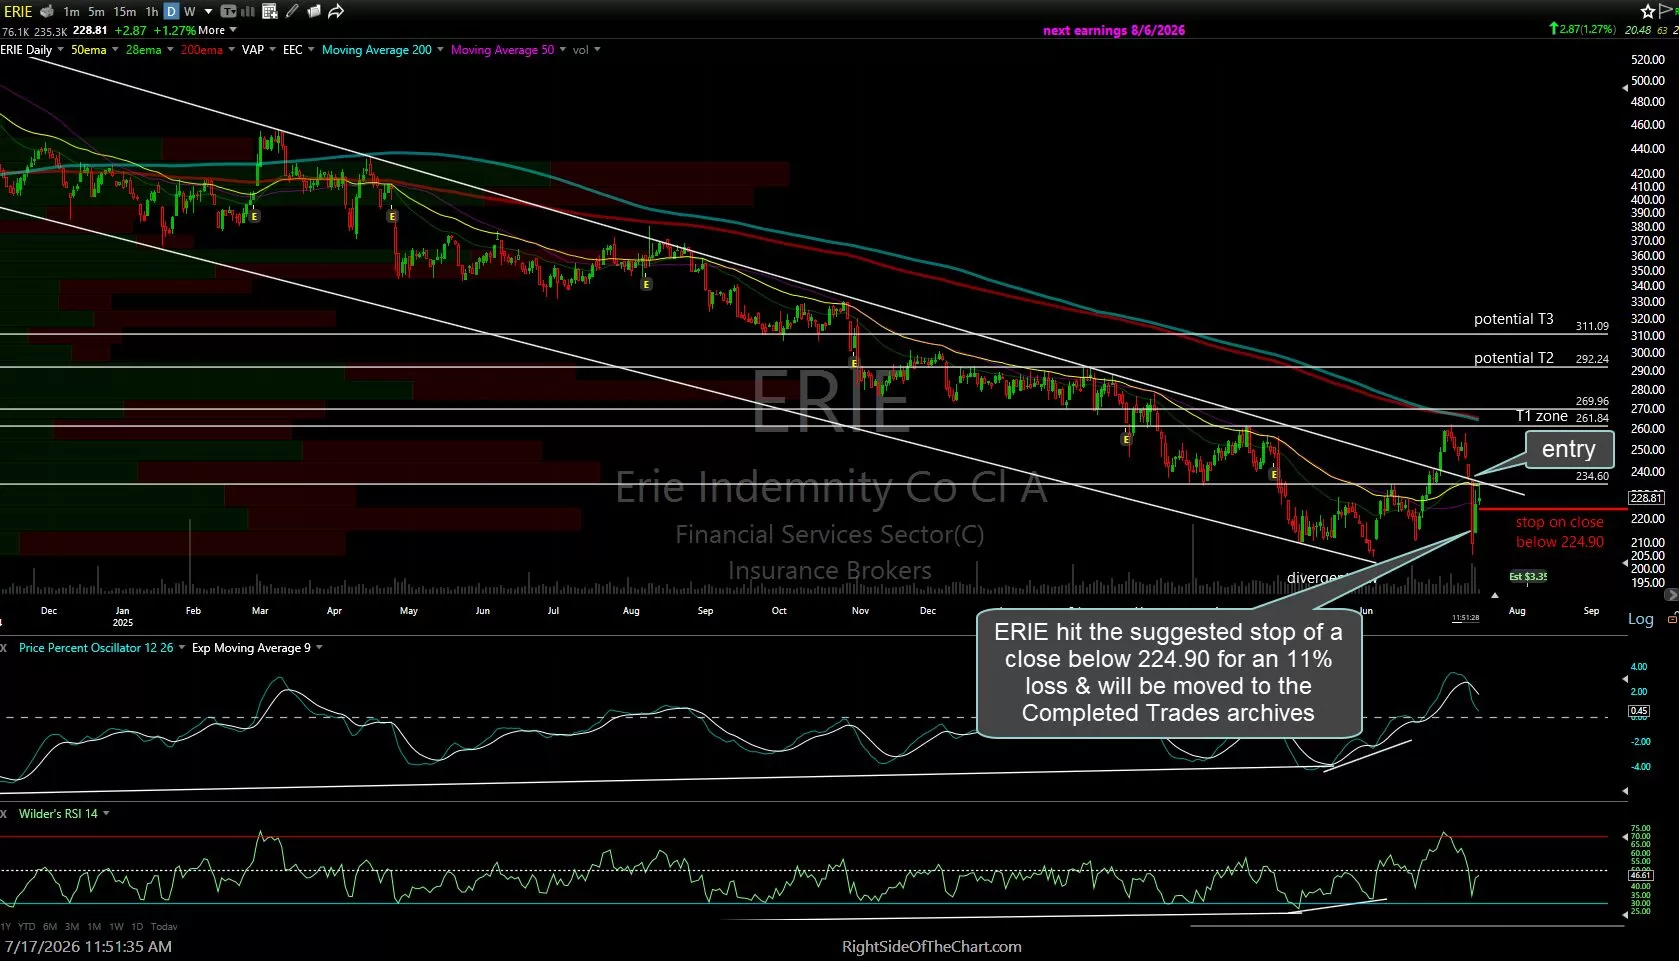
Task: Click the bar chart style icon
Action: tap(247, 11)
